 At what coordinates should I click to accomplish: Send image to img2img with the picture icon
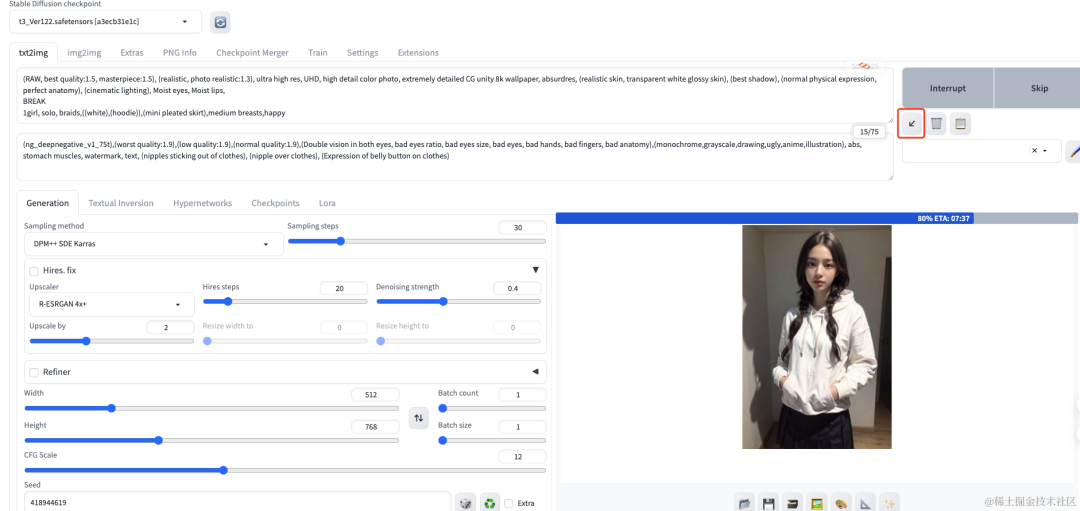point(817,503)
